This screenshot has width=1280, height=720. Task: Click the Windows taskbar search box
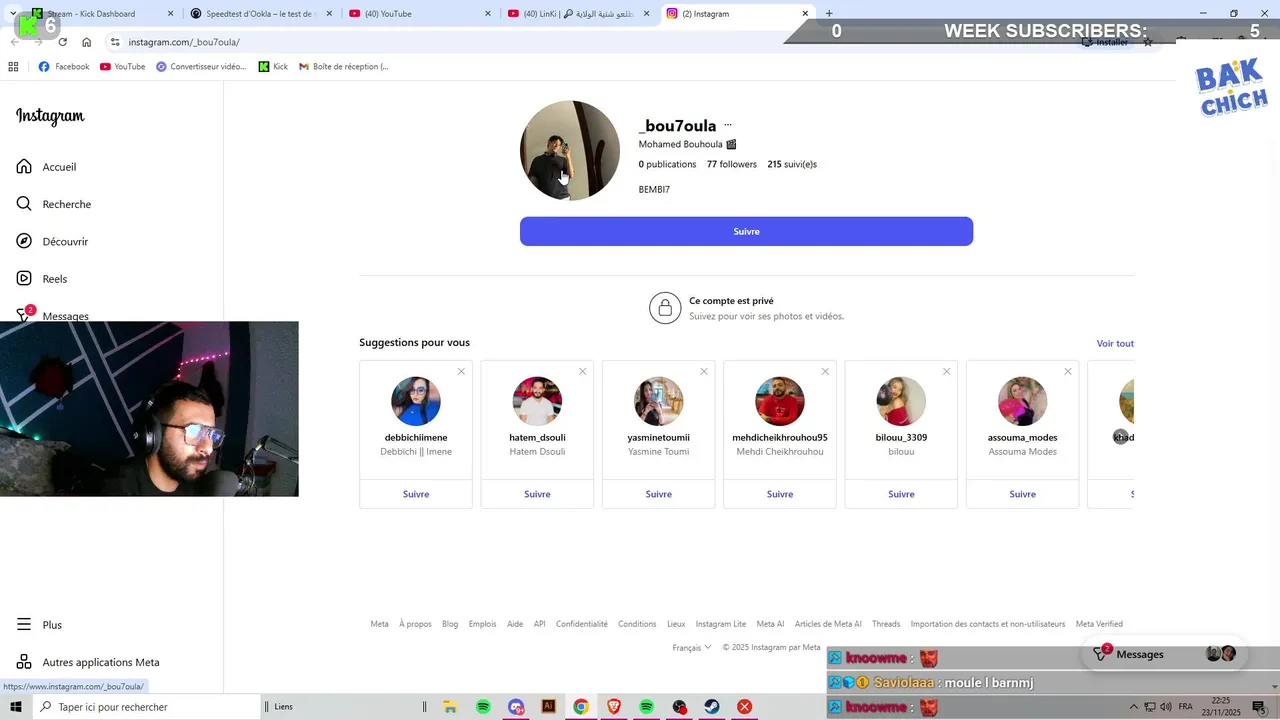[147, 707]
